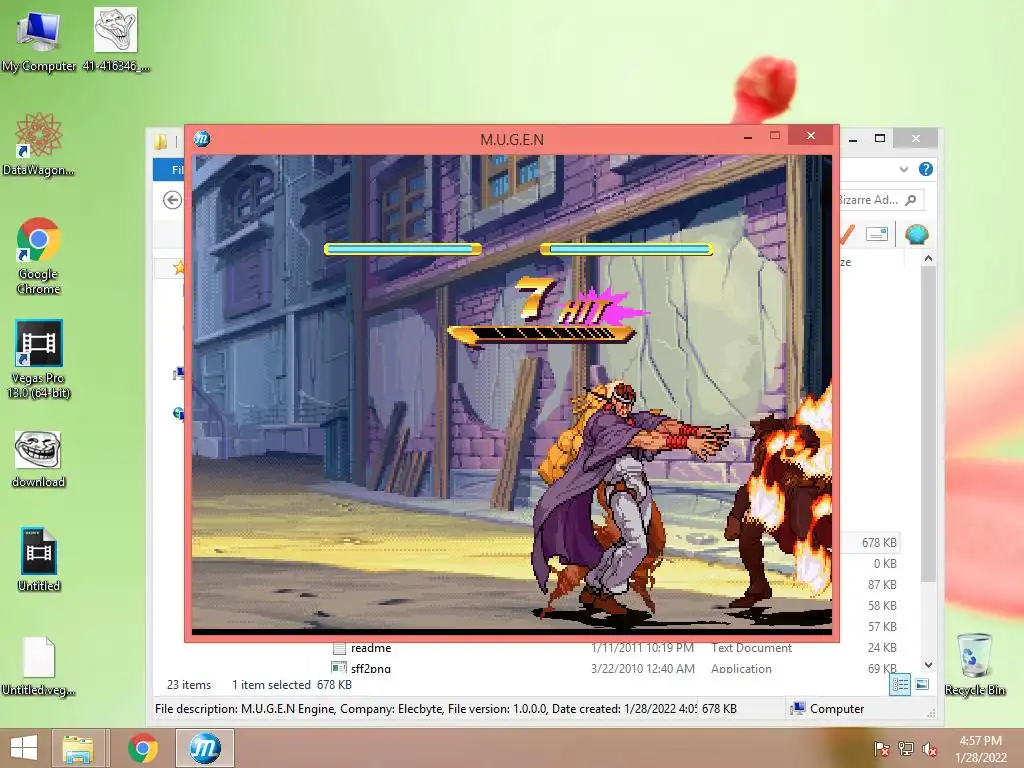The image size is (1024, 768).
Task: Expand the File Explorer ribbon chevron
Action: (904, 169)
